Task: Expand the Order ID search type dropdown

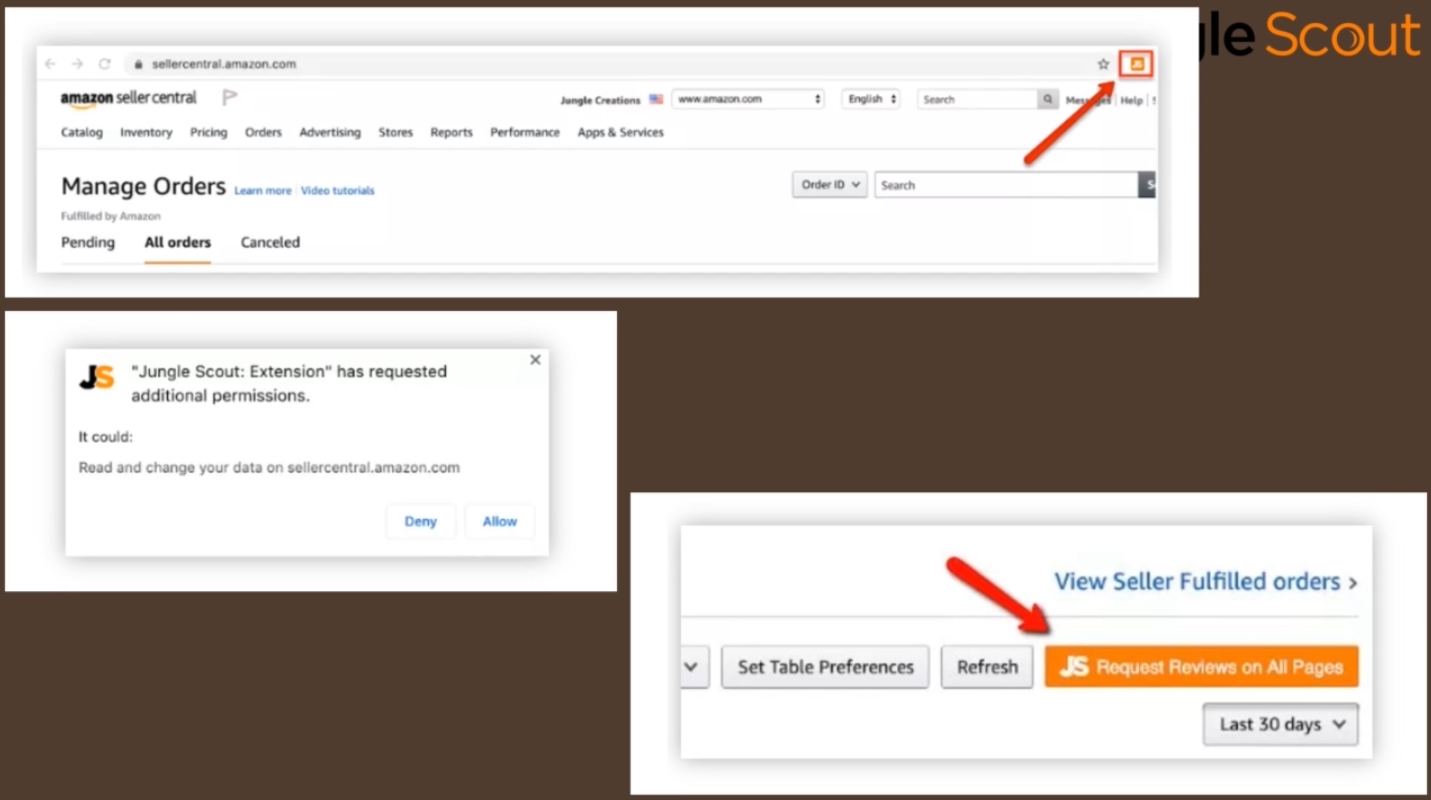Action: (x=829, y=185)
